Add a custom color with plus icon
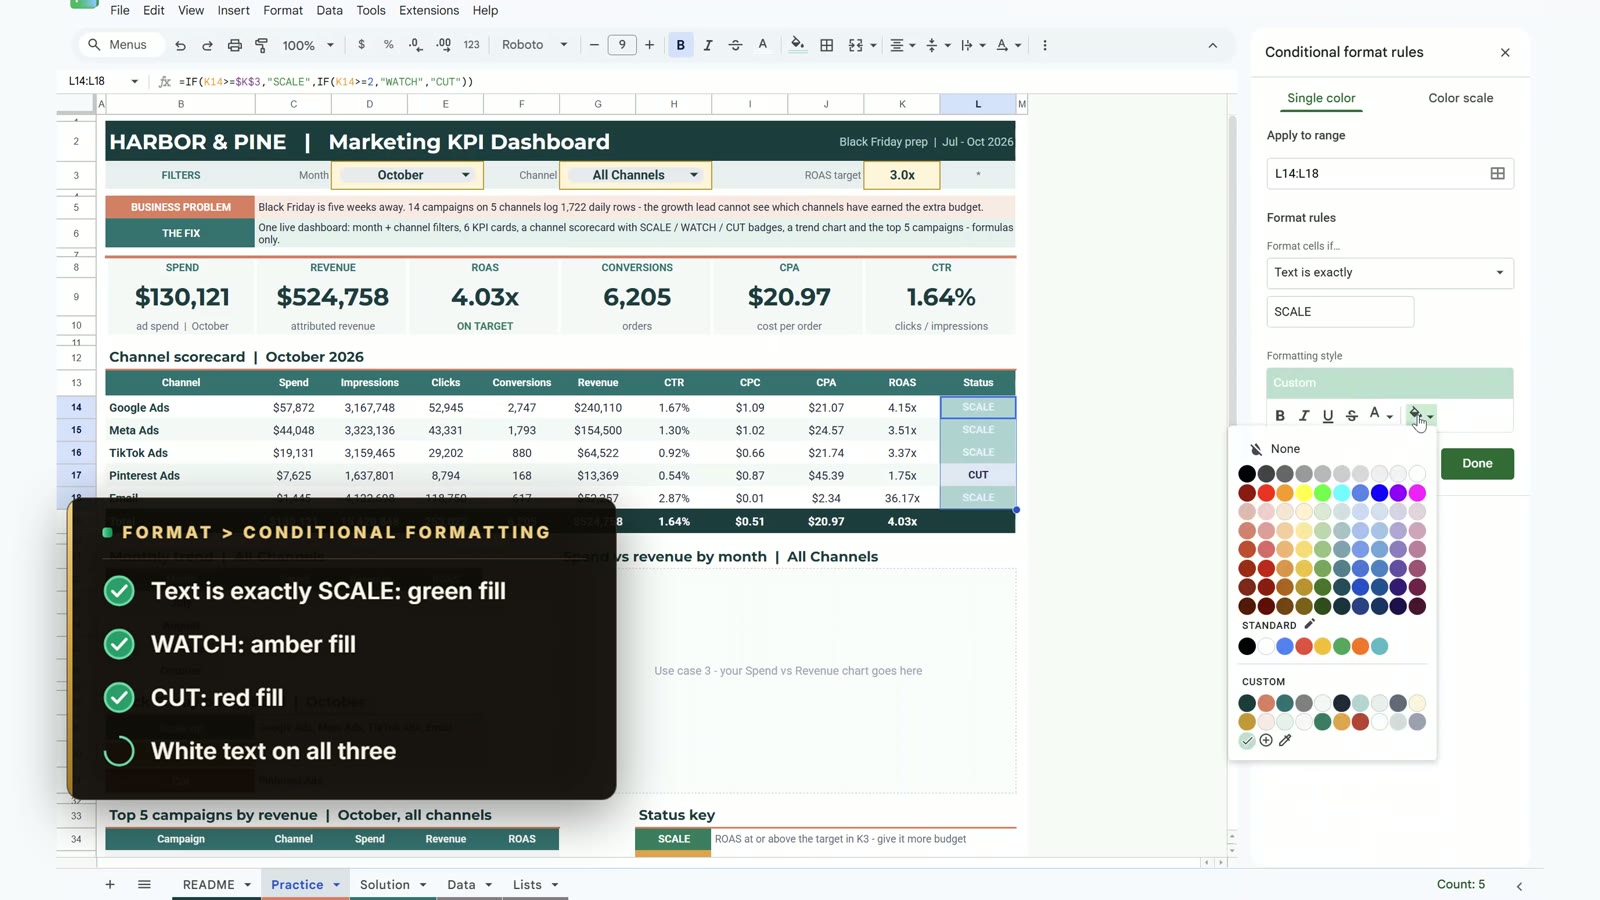1600x900 pixels. coord(1266,740)
